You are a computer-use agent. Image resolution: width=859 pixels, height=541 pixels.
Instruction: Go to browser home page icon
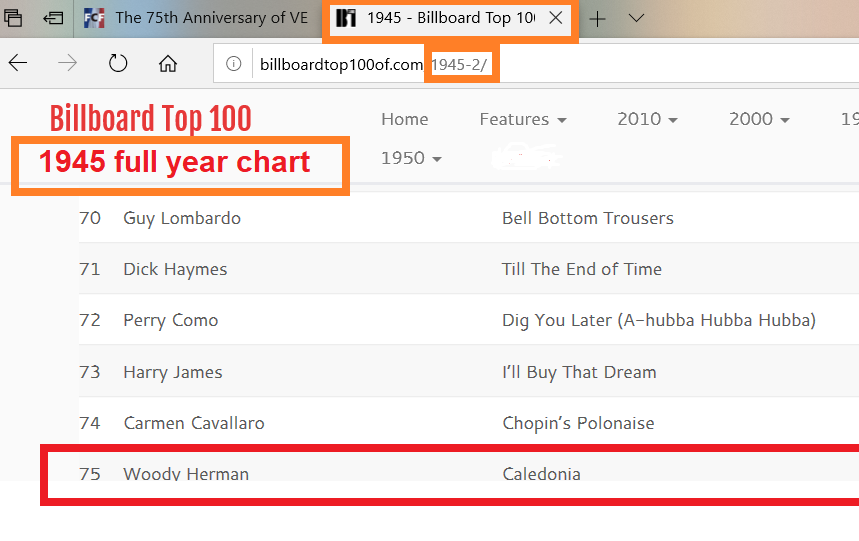click(x=168, y=64)
